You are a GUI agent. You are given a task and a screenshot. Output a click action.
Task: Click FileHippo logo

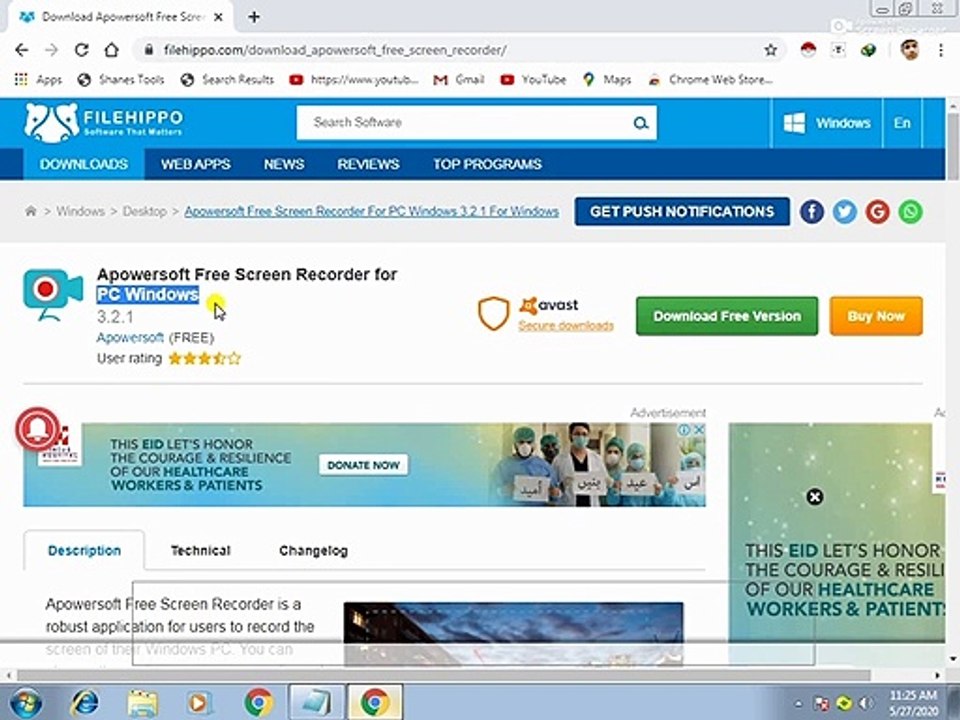[x=104, y=122]
